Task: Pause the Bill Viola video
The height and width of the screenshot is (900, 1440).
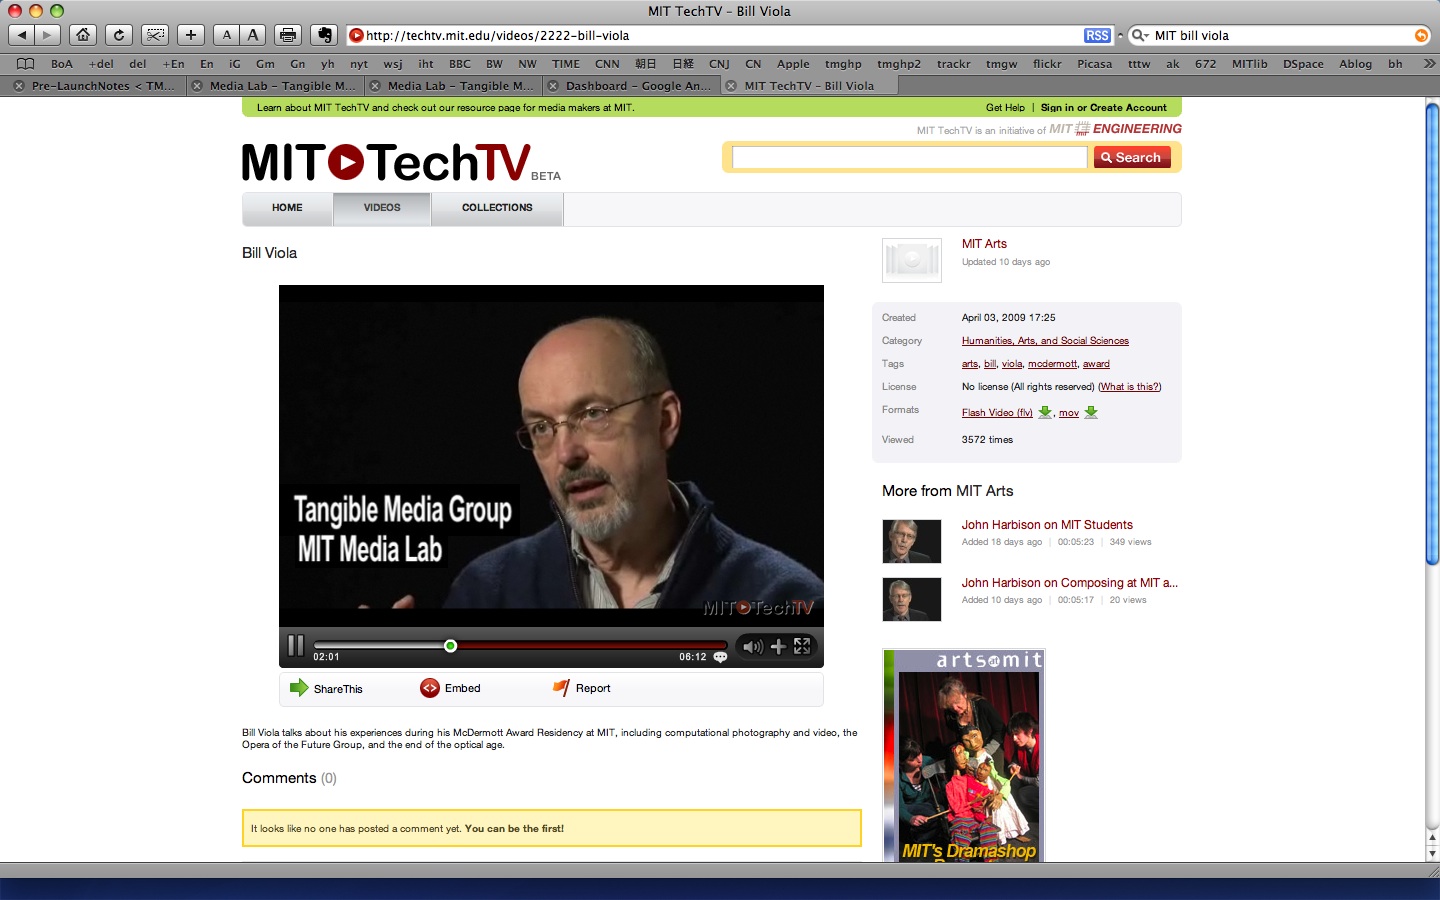Action: 295,646
